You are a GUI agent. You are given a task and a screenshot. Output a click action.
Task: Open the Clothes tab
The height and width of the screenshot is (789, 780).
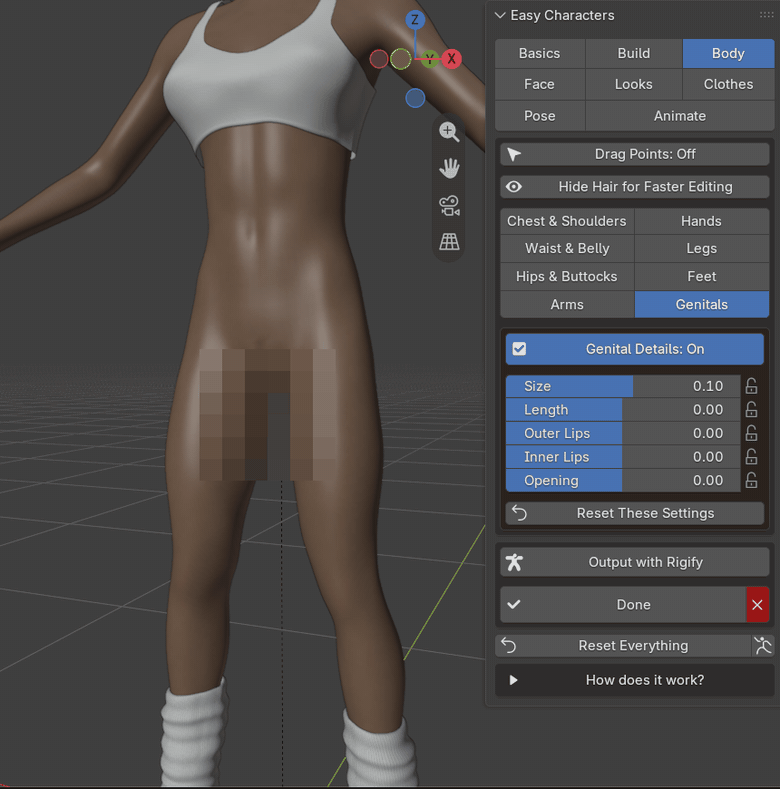tap(728, 84)
